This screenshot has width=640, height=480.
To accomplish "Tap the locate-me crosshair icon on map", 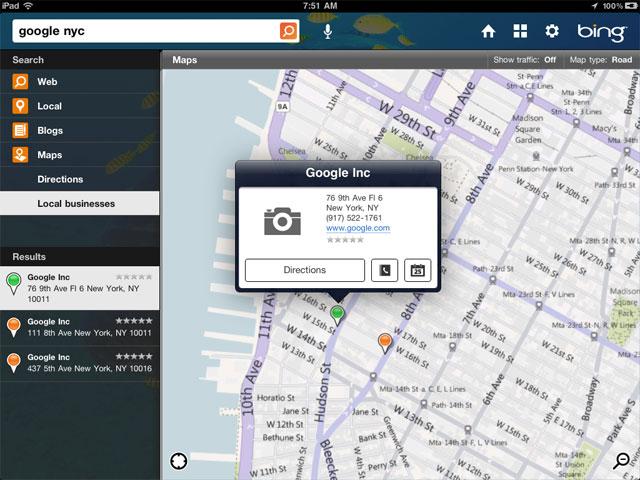I will (x=179, y=461).
